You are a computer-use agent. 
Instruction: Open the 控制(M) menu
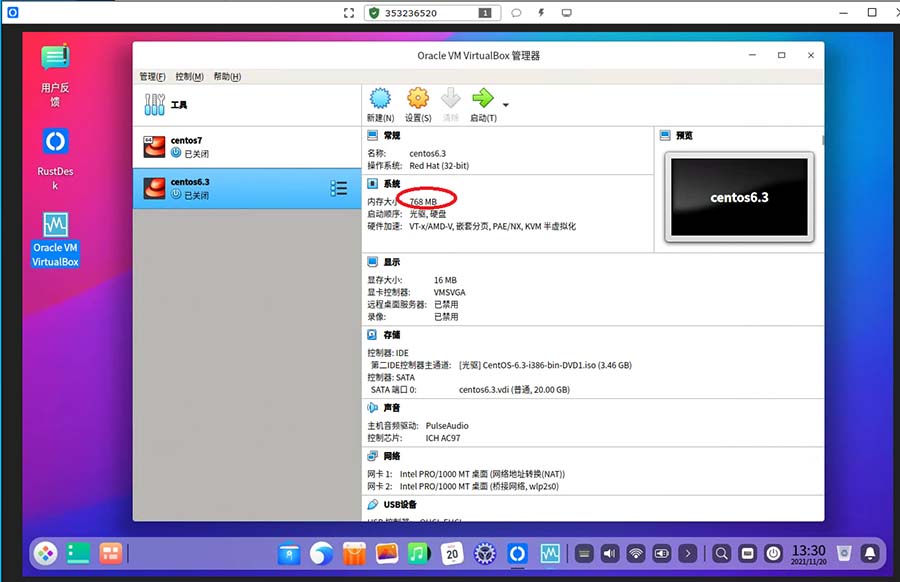pos(189,76)
